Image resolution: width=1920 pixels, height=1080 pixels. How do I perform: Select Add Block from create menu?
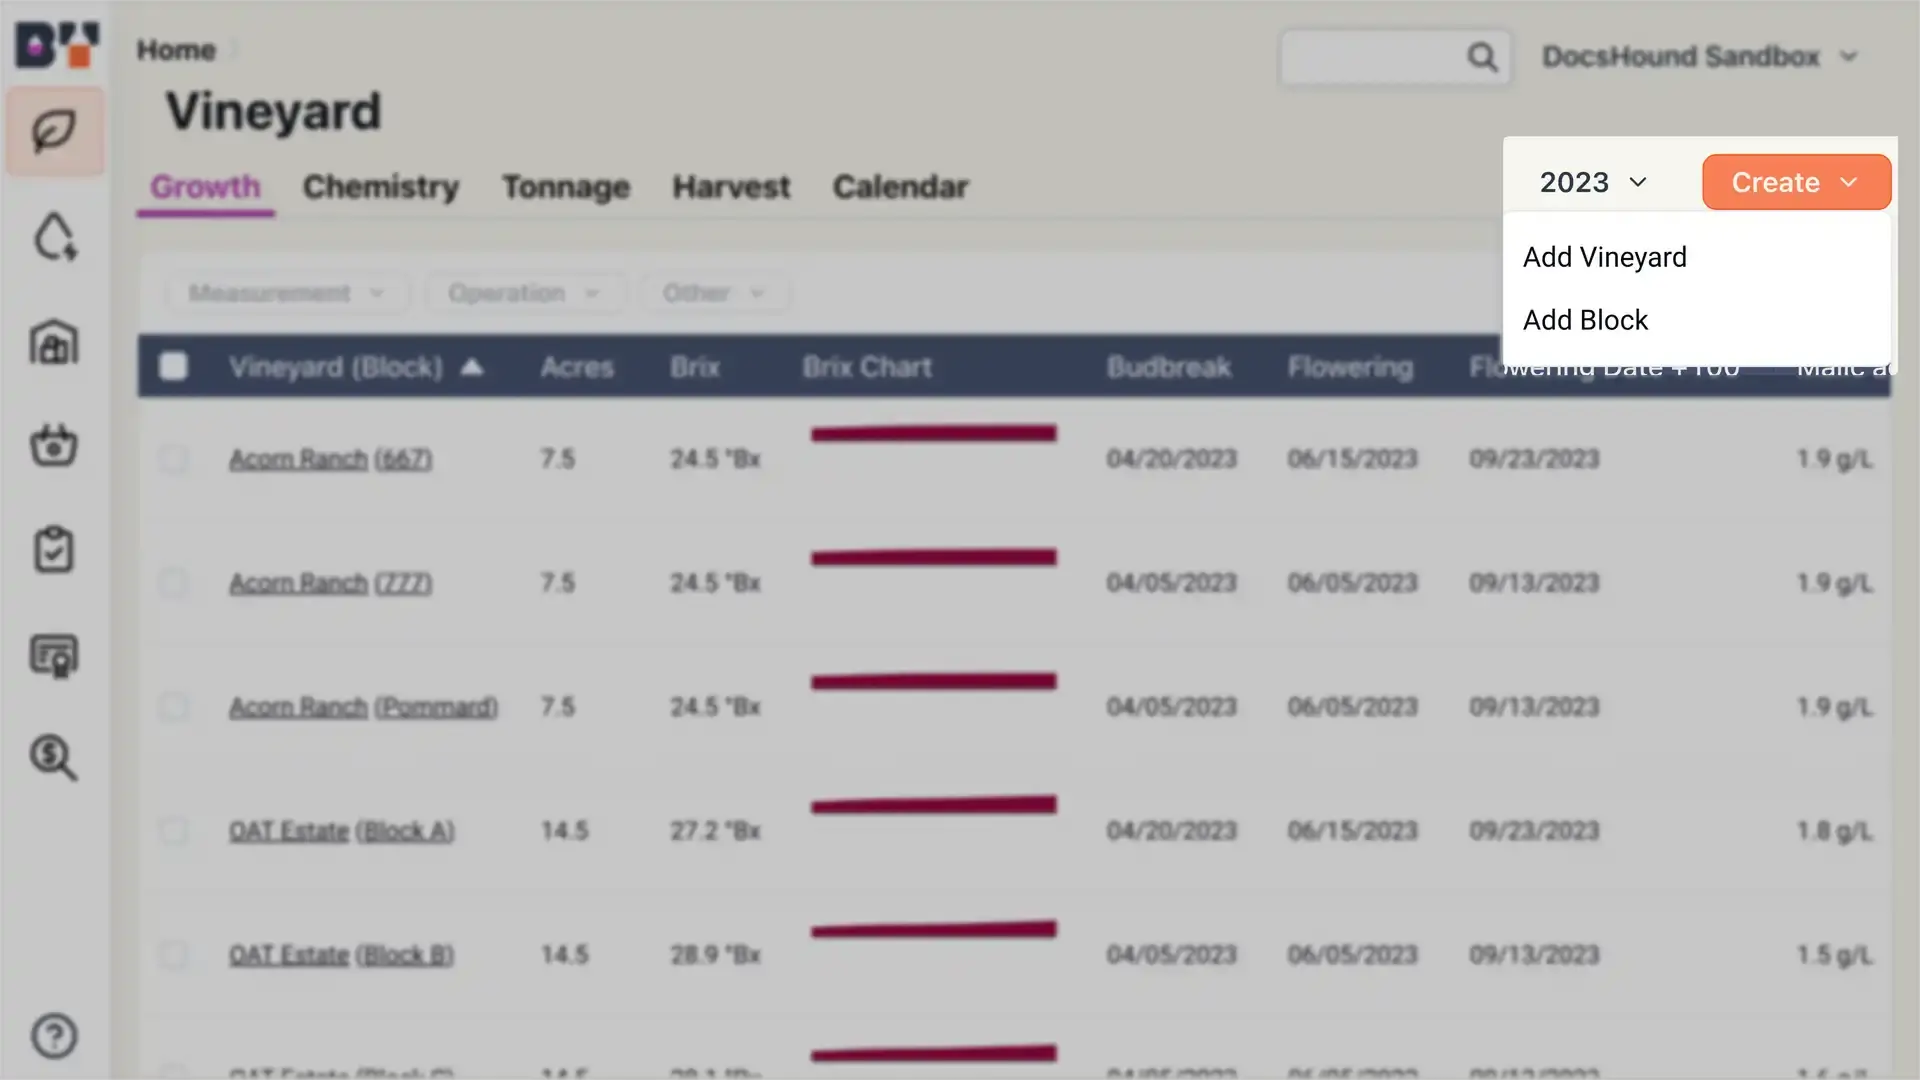coord(1585,319)
